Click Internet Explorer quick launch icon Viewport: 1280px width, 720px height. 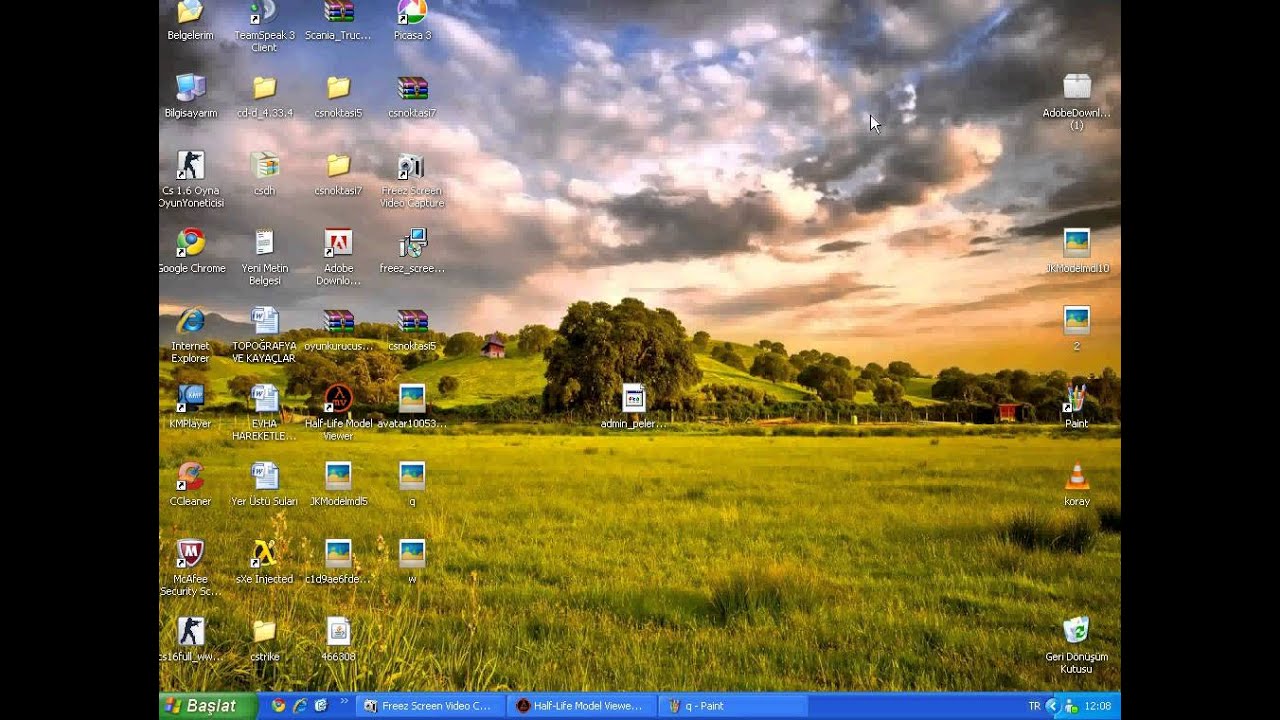click(299, 706)
